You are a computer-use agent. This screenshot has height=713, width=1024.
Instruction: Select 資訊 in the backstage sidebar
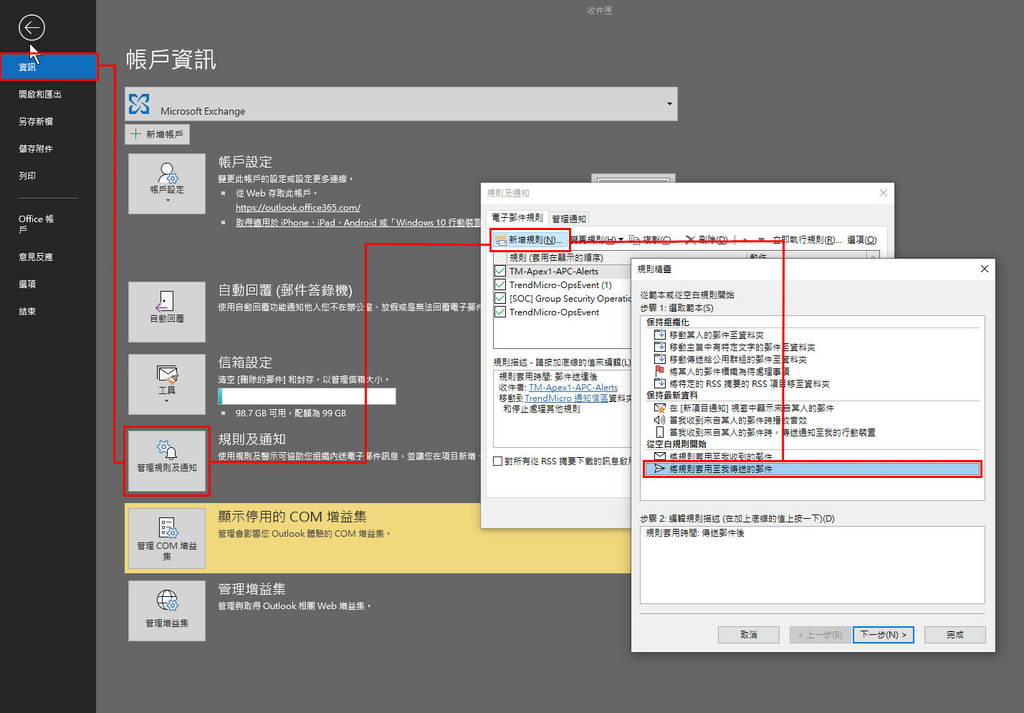[48, 67]
